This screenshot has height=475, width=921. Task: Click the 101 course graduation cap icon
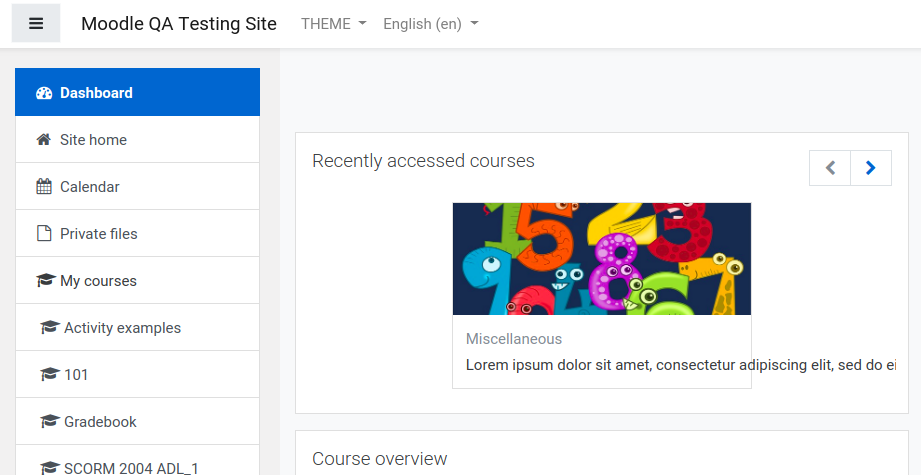coord(50,374)
